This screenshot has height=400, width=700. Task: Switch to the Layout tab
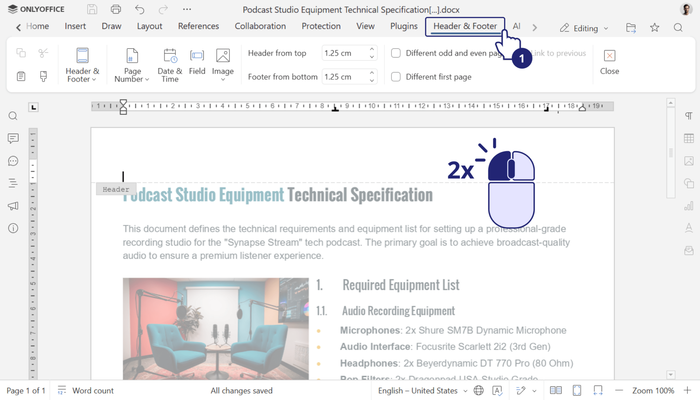click(x=150, y=26)
